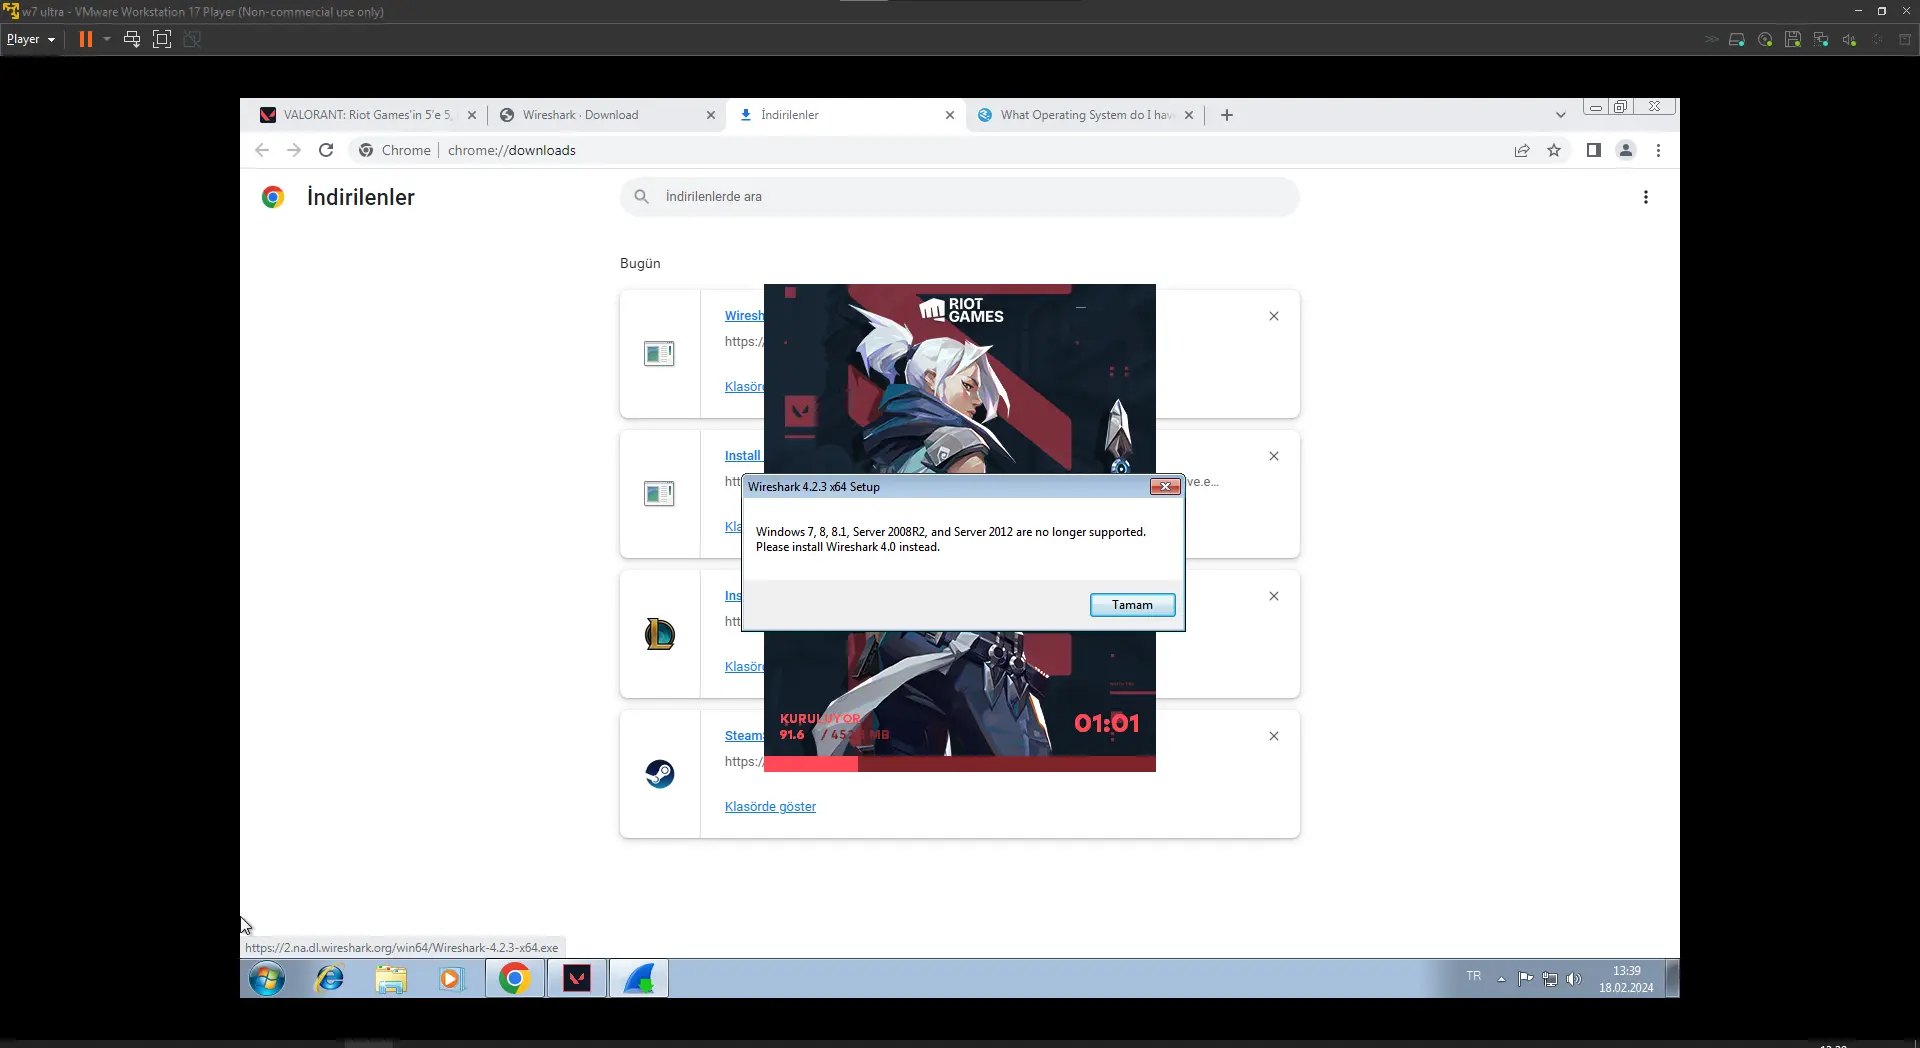The width and height of the screenshot is (1920, 1048).
Task: Click Klasörde göster for the Steam download
Action: point(770,807)
